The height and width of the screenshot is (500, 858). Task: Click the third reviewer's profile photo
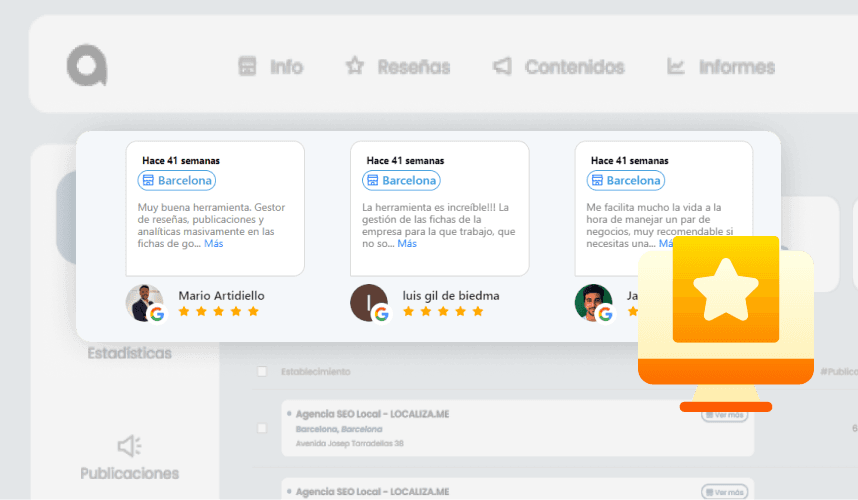click(x=593, y=302)
